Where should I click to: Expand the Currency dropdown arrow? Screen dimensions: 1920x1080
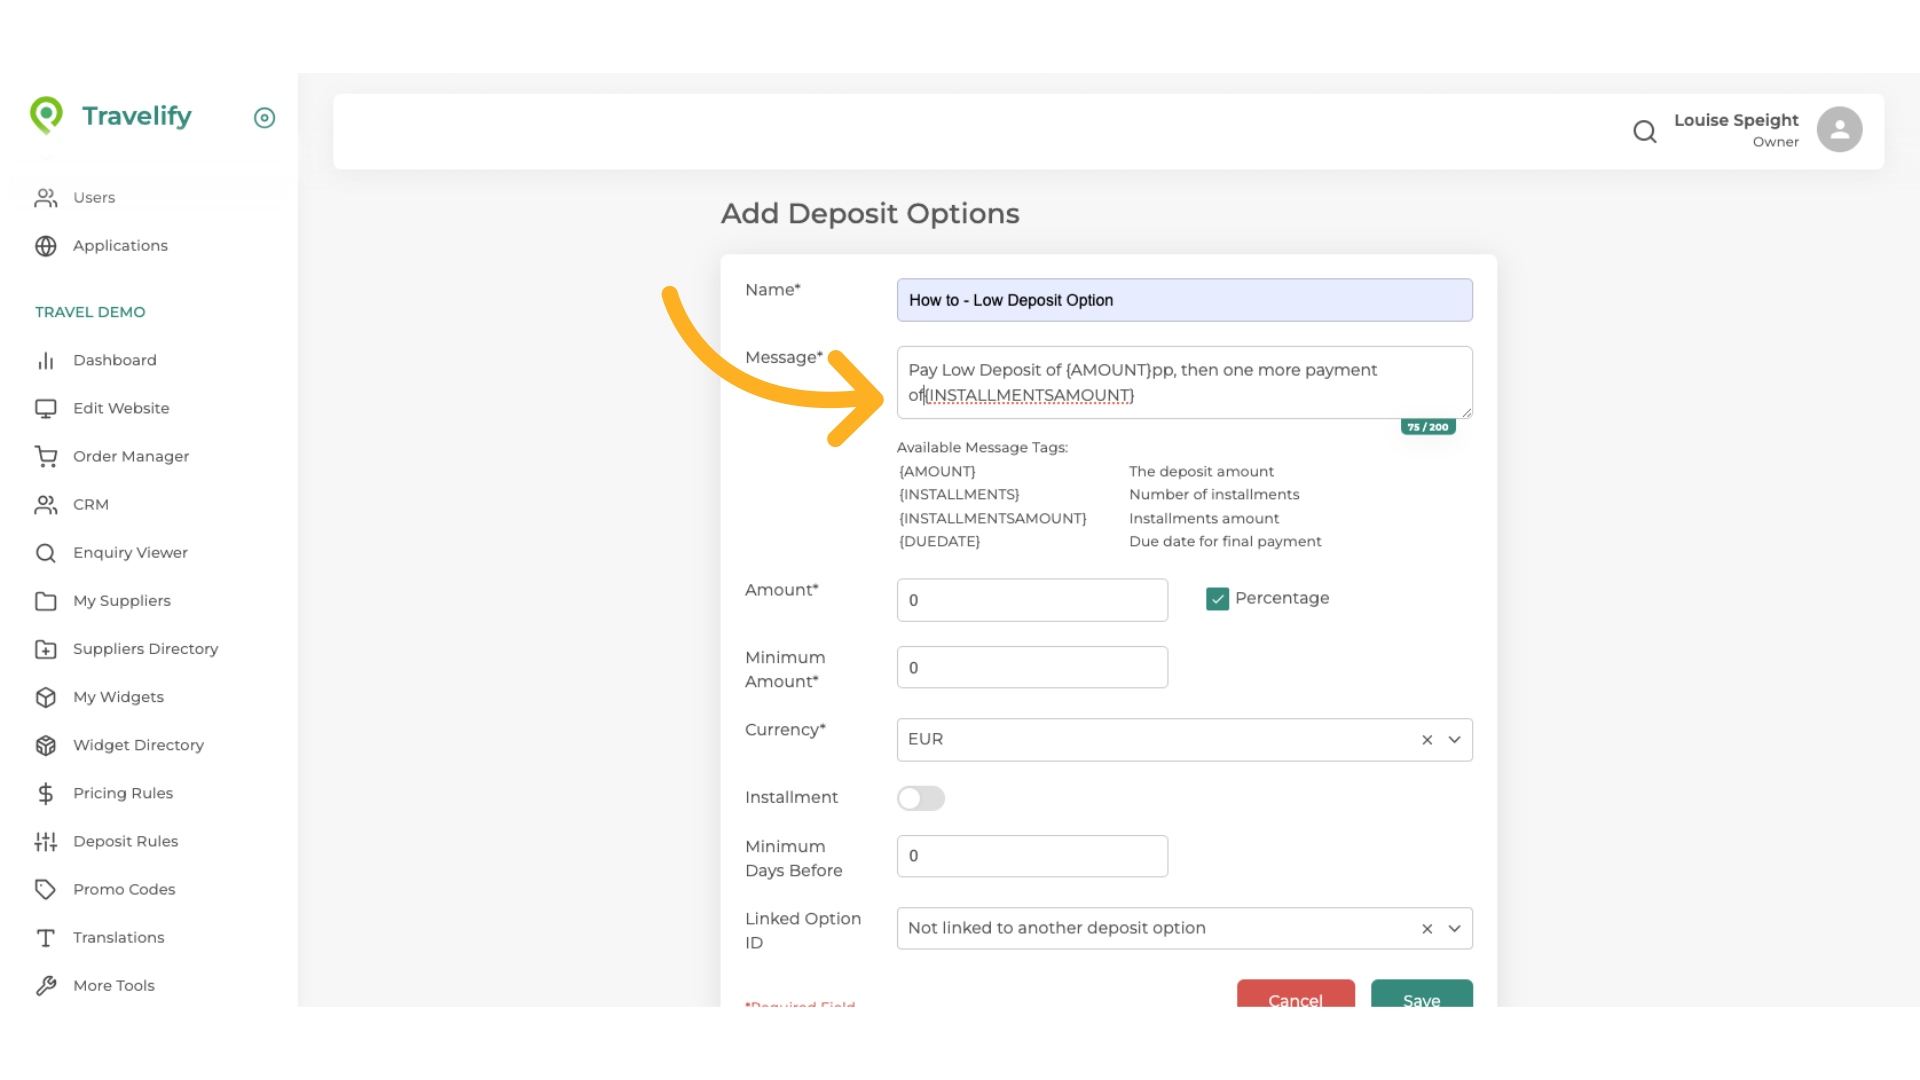coord(1454,740)
